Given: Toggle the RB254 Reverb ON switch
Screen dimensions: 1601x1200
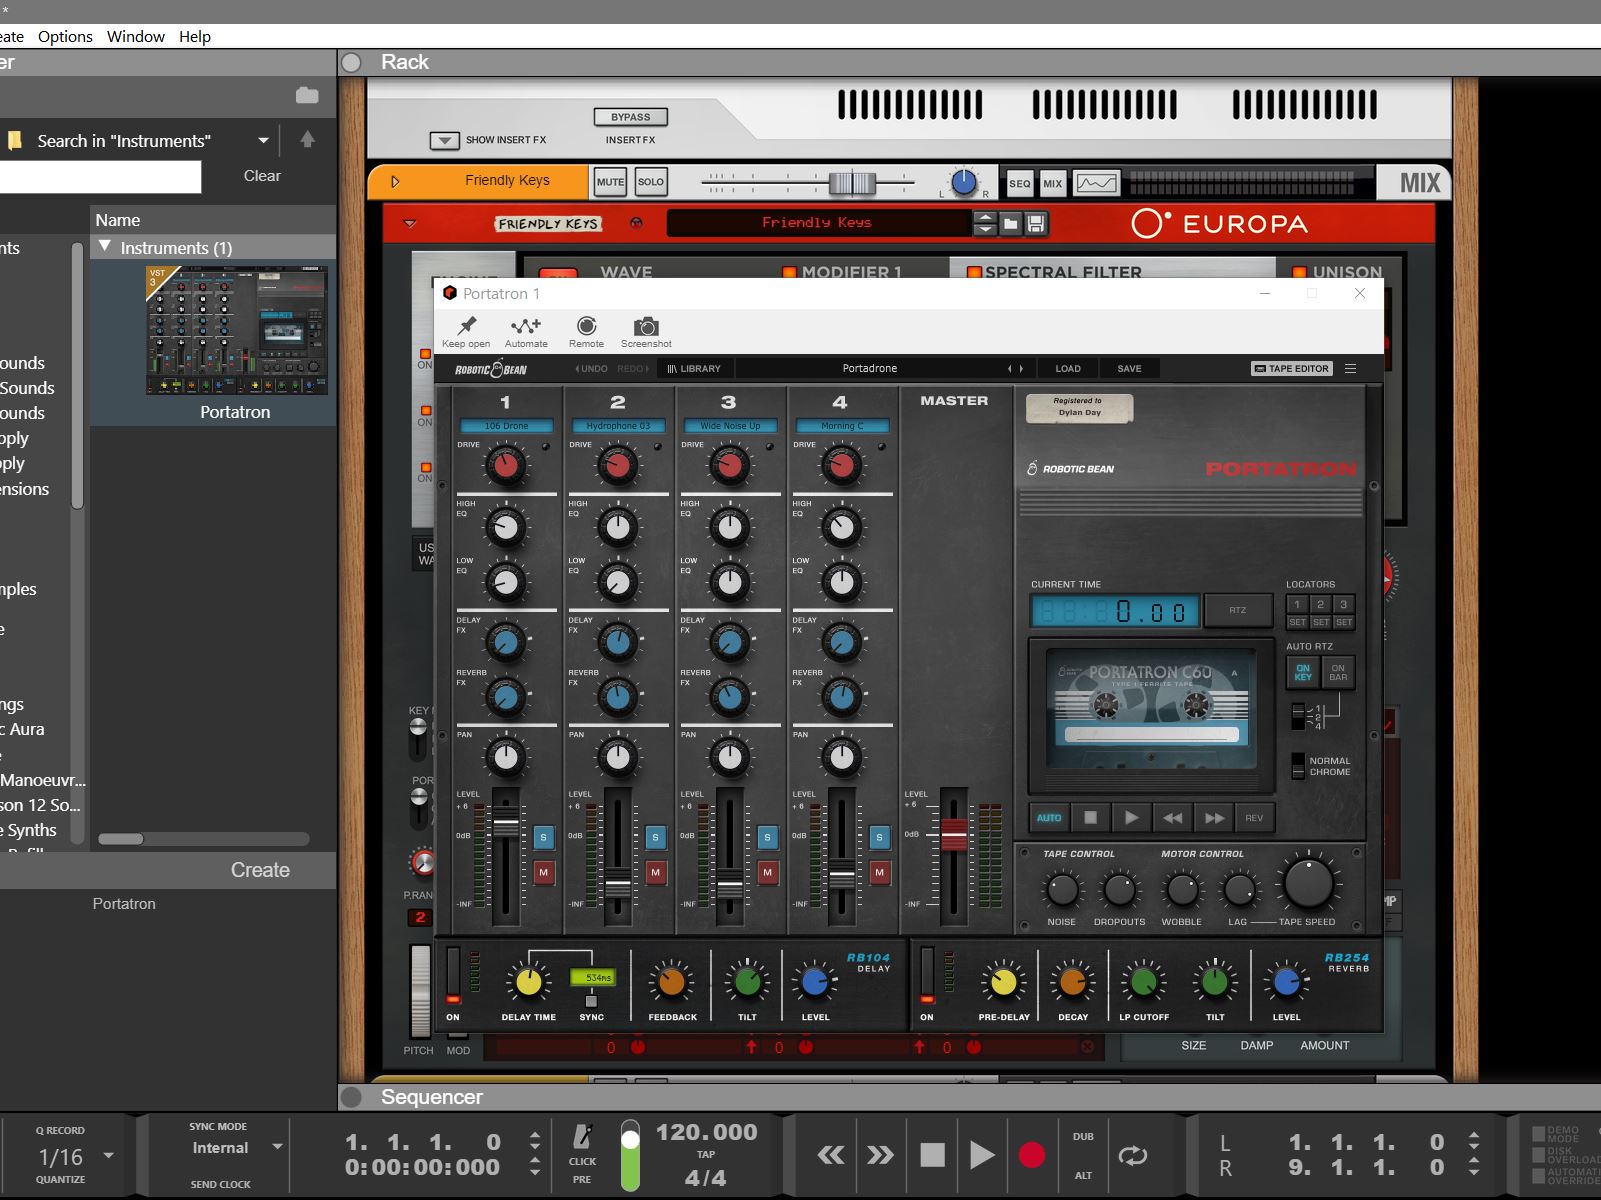Looking at the screenshot, I should pyautogui.click(x=927, y=976).
